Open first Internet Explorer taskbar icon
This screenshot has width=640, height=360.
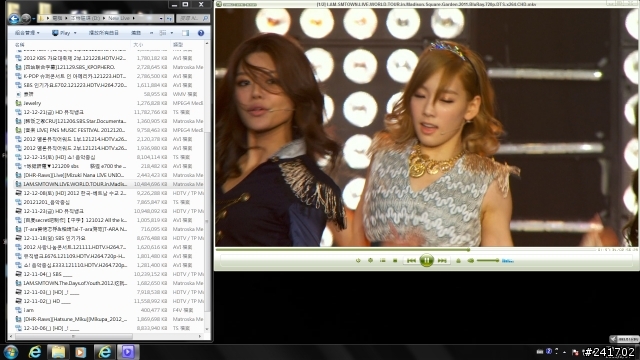pyautogui.click(x=35, y=352)
